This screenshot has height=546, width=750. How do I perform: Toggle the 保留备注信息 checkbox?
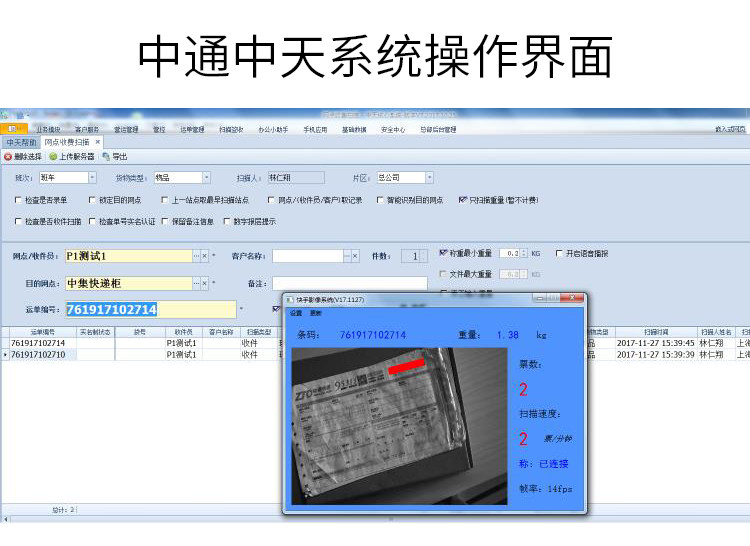point(165,221)
